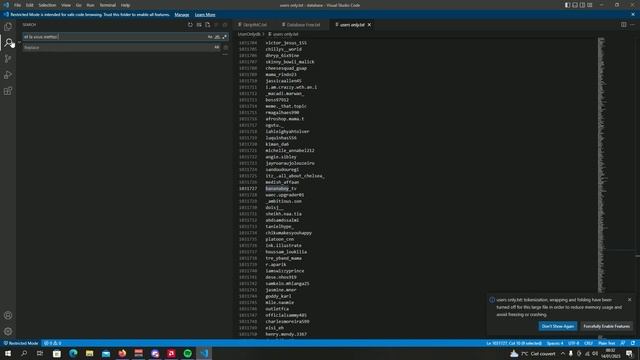The width and height of the screenshot is (640, 360).
Task: Toggle Match Case in search box
Action: click(210, 37)
